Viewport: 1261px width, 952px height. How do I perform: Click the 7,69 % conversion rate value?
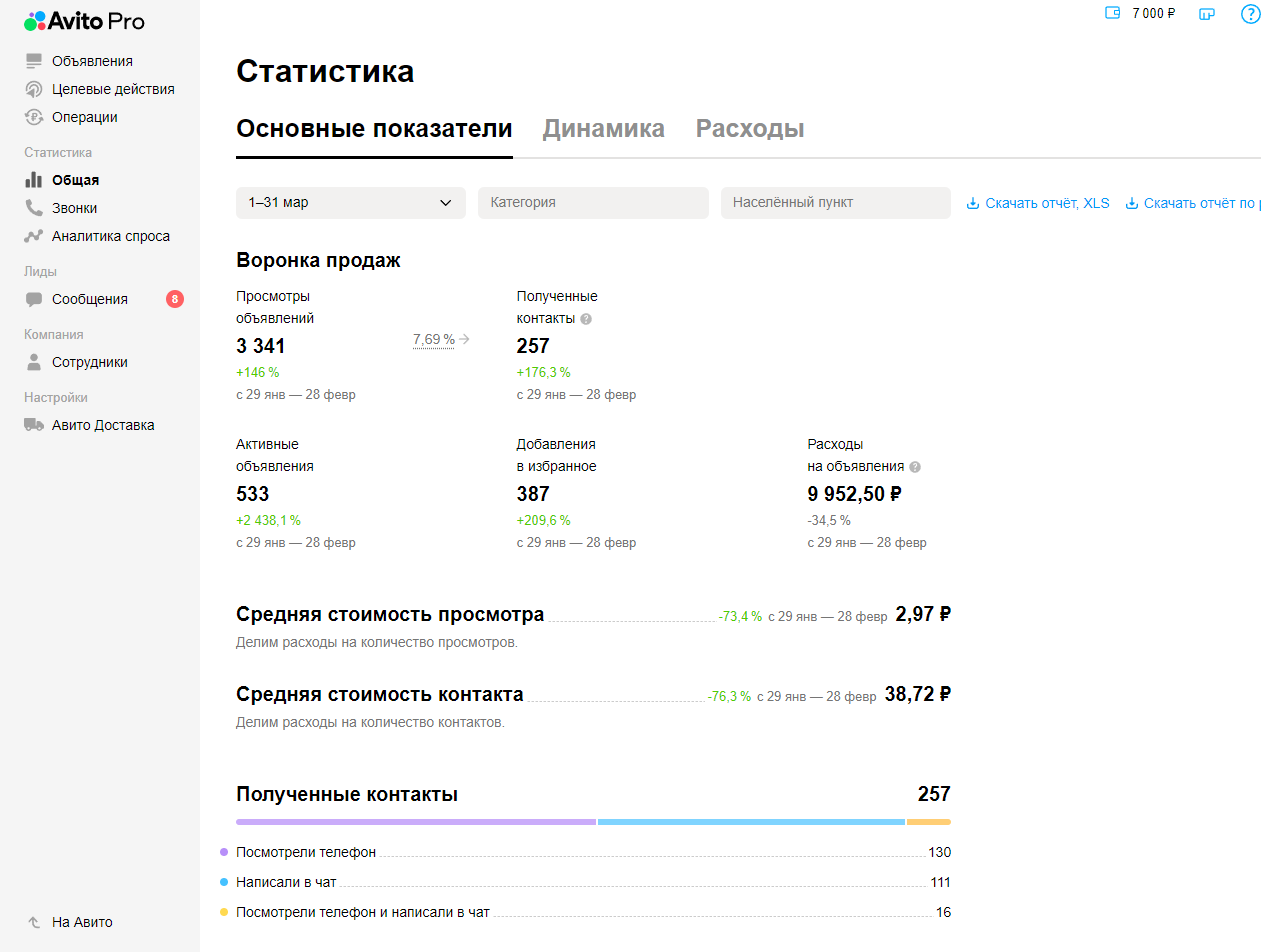coord(434,340)
